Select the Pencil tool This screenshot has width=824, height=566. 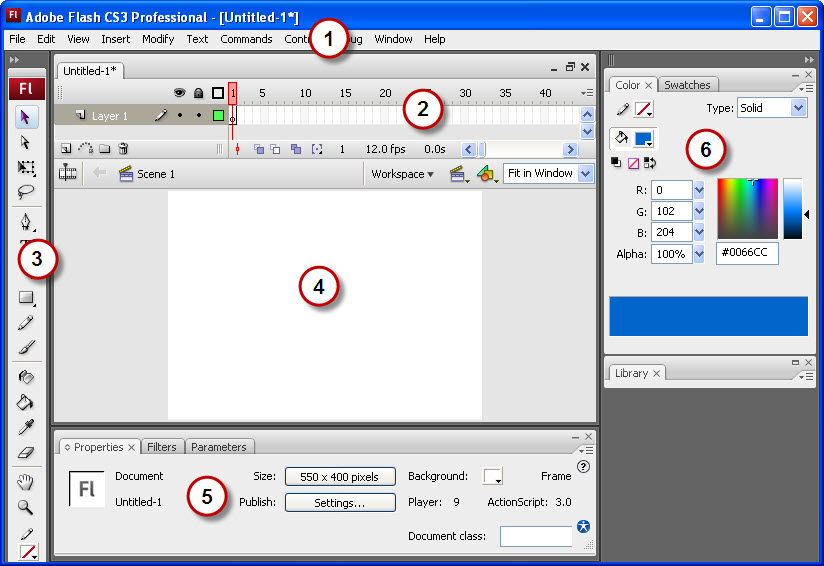coord(25,322)
